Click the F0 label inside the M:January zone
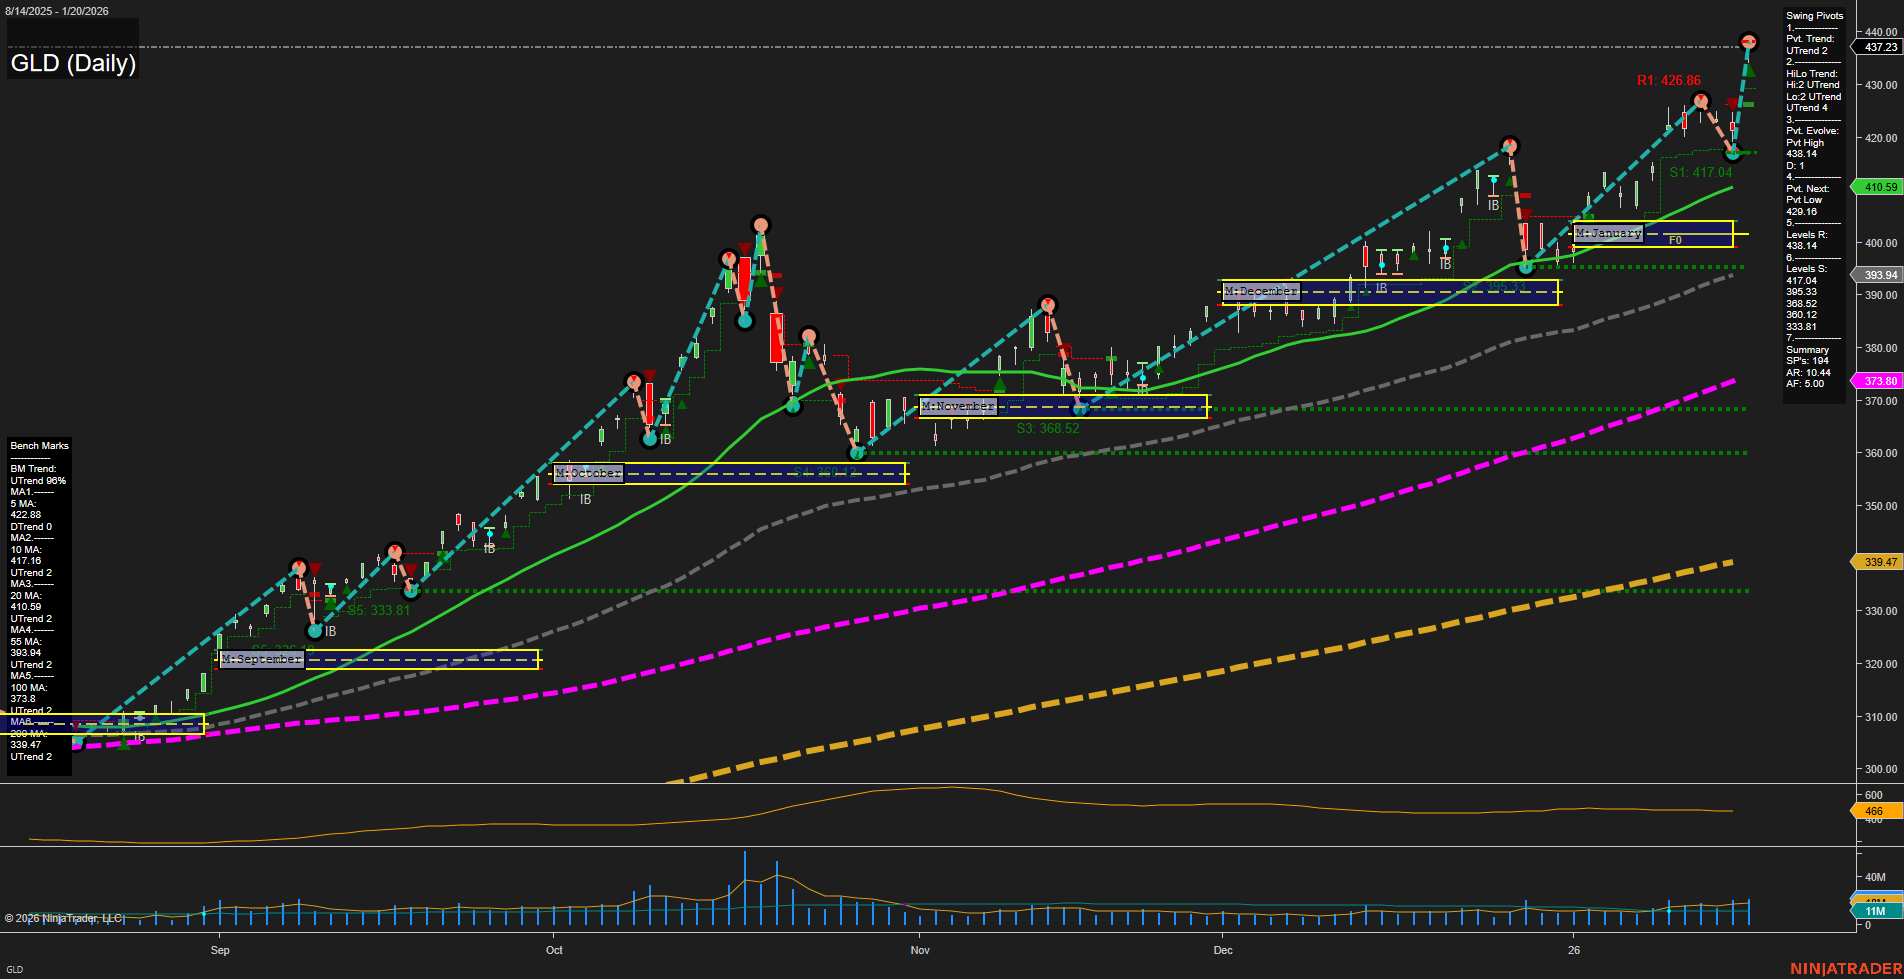The height and width of the screenshot is (979, 1904). pyautogui.click(x=1675, y=239)
